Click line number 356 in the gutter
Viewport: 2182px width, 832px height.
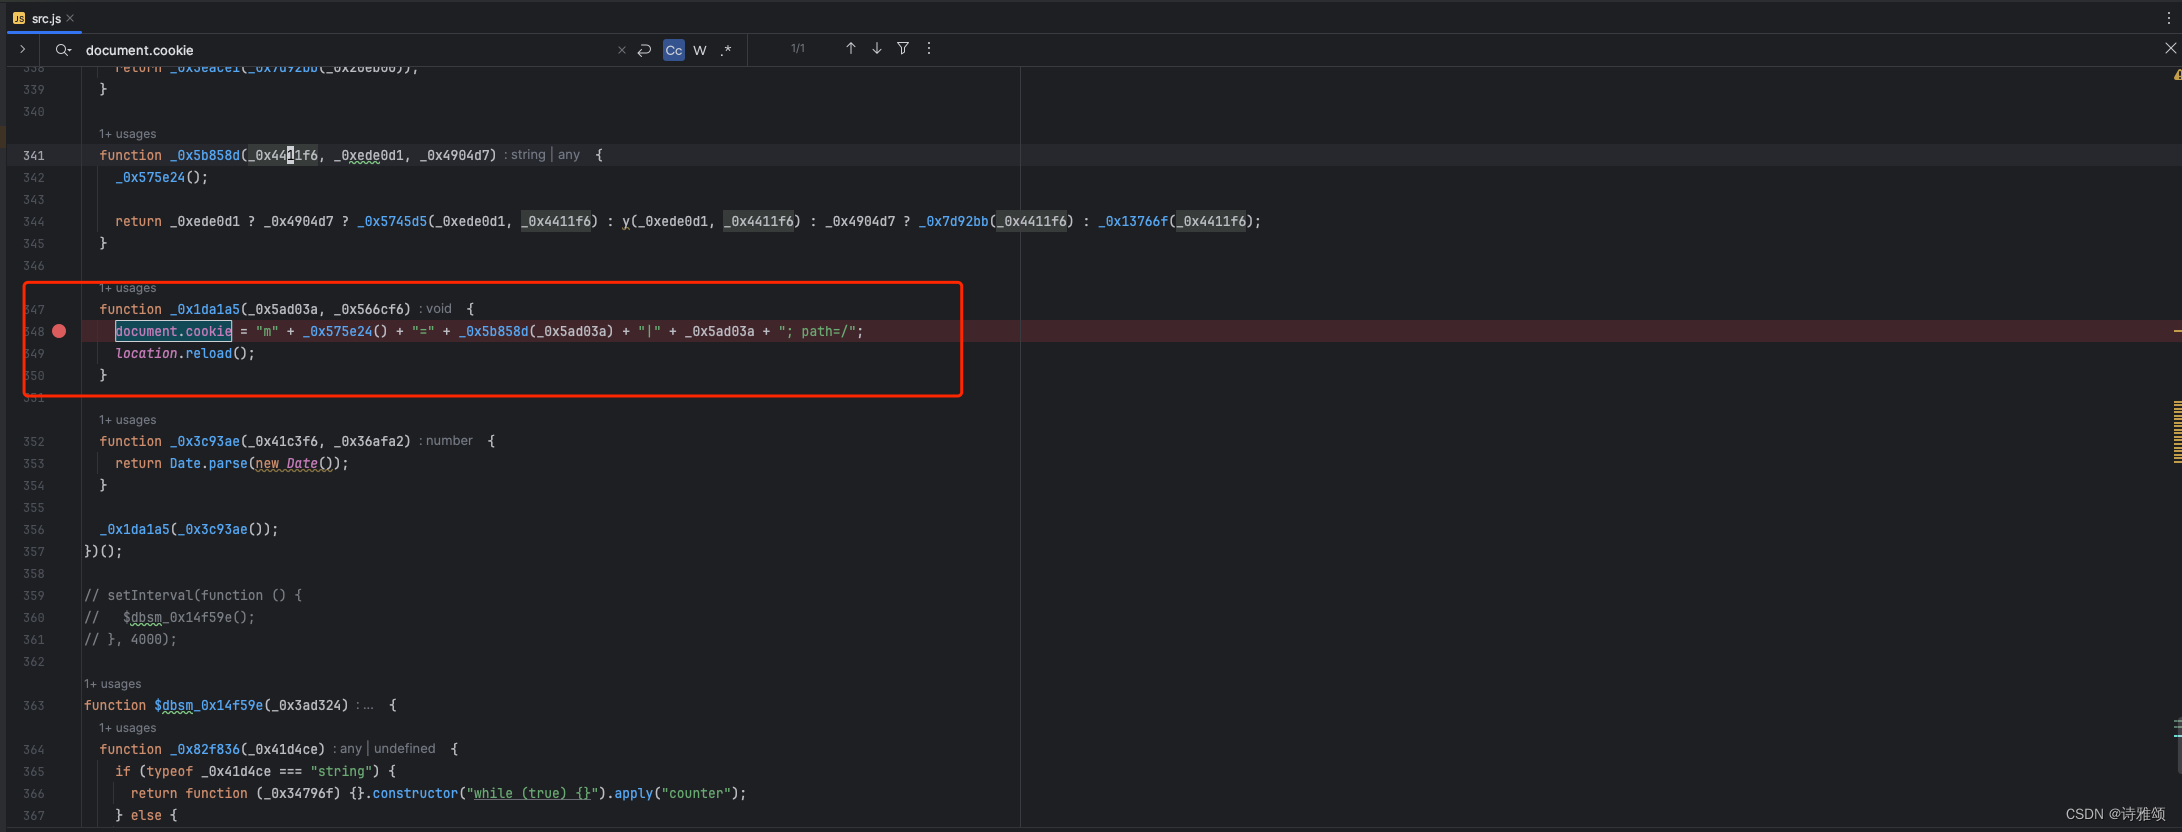pyautogui.click(x=34, y=529)
